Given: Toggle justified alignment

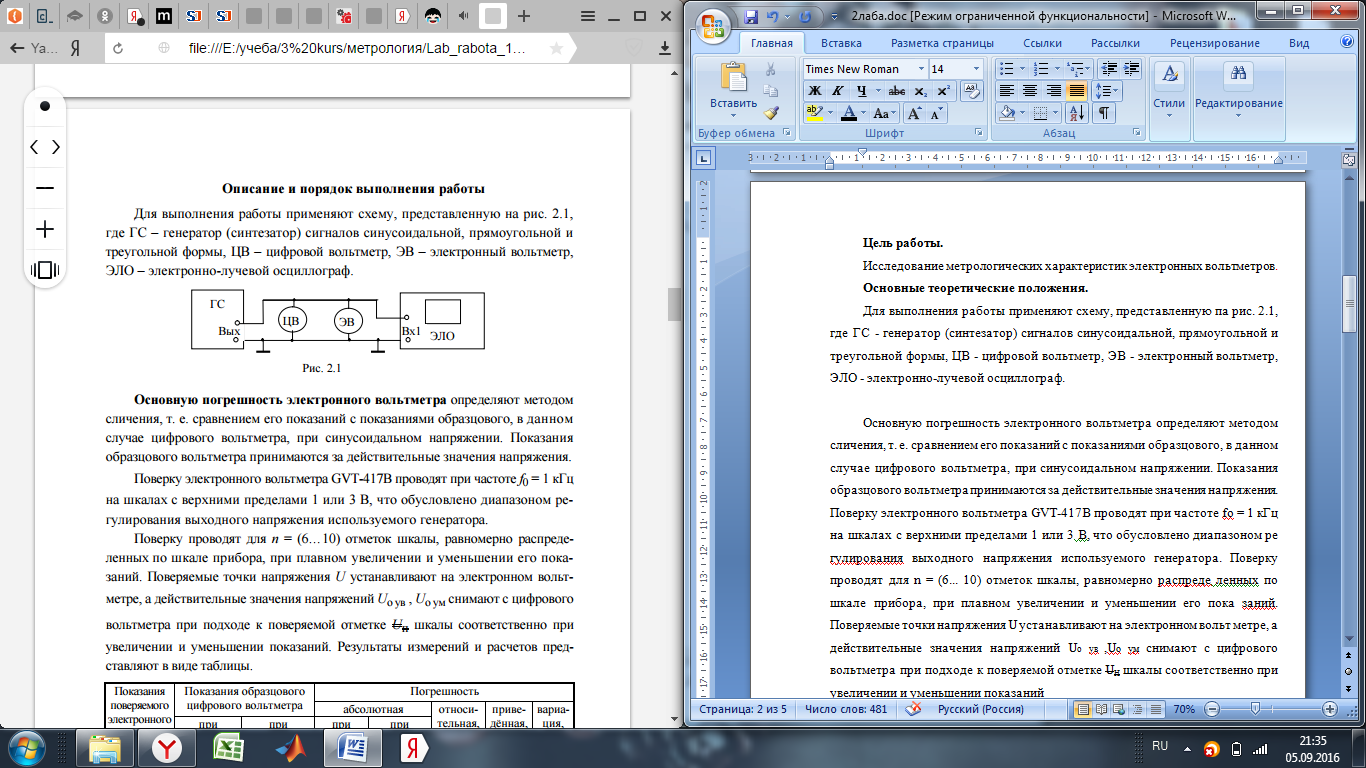Looking at the screenshot, I should point(1076,91).
